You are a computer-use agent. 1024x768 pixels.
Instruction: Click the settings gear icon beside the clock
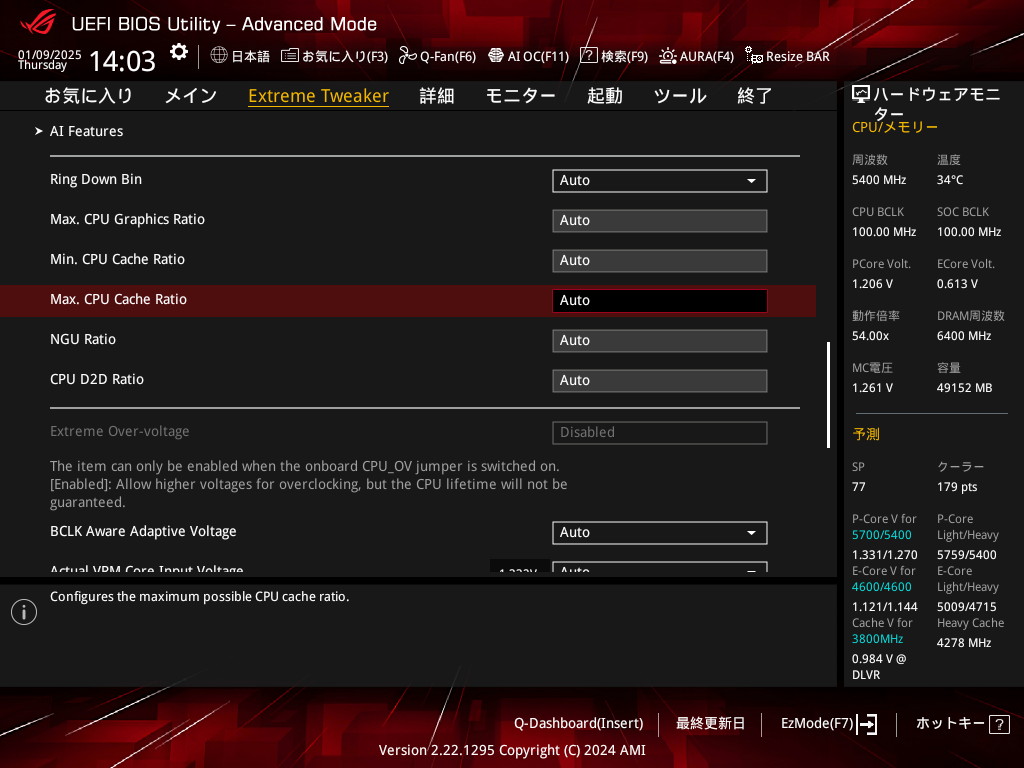coord(178,52)
